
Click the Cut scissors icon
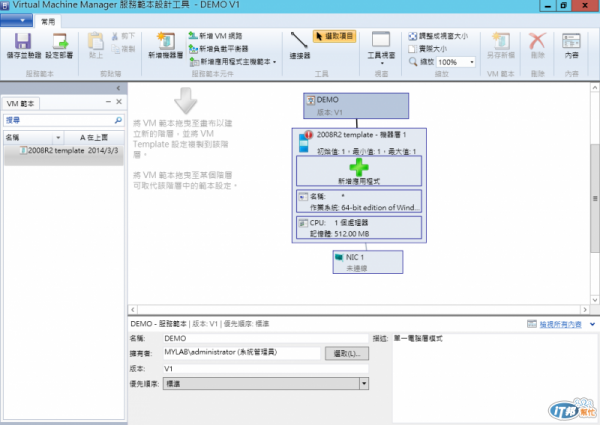pos(115,36)
